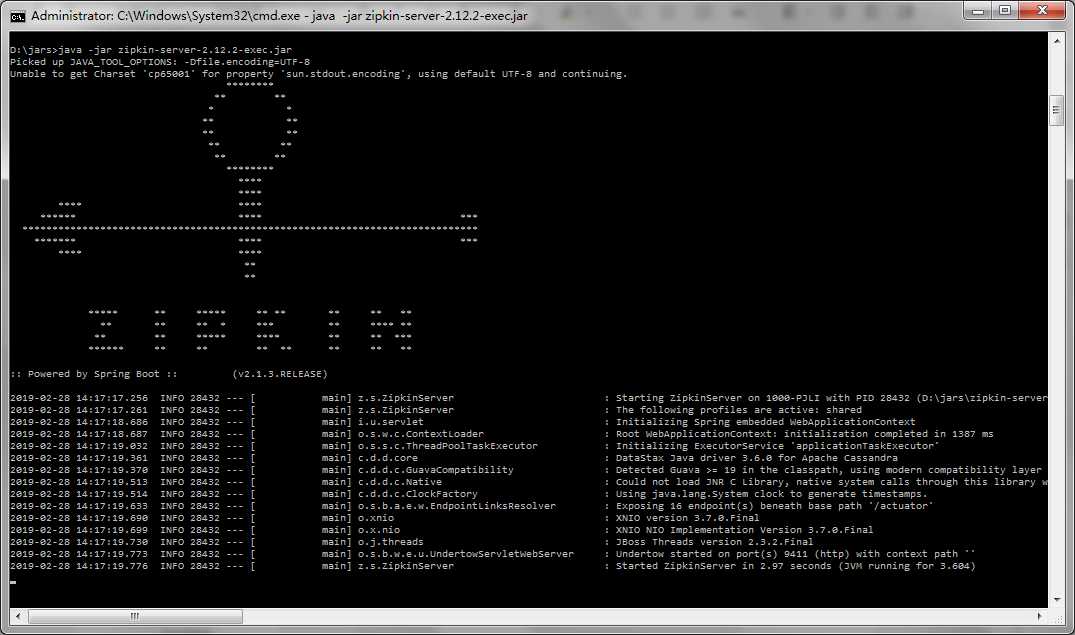This screenshot has width=1075, height=635.
Task: Click the title text 'Administrator: C:\Windows\System32\cmd.exe'
Action: click(x=166, y=16)
